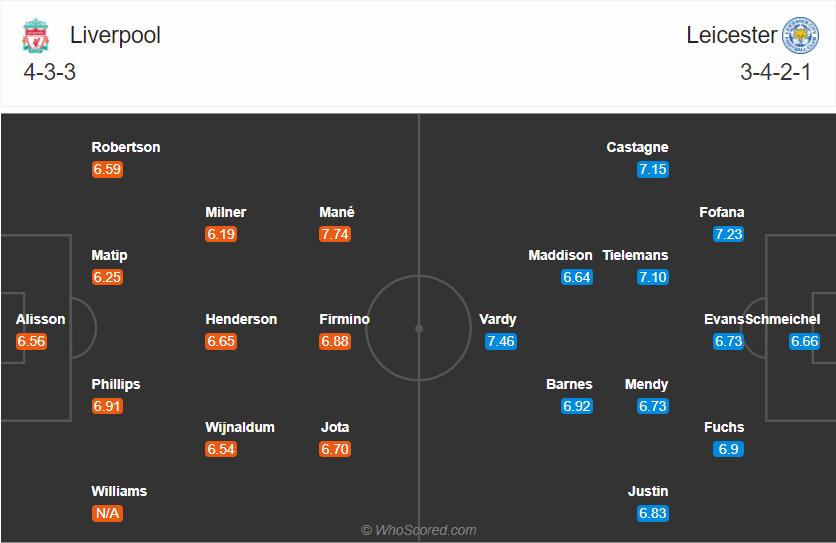Click Fofana's 7.23 rating badge
This screenshot has height=543, width=836.
click(x=728, y=234)
